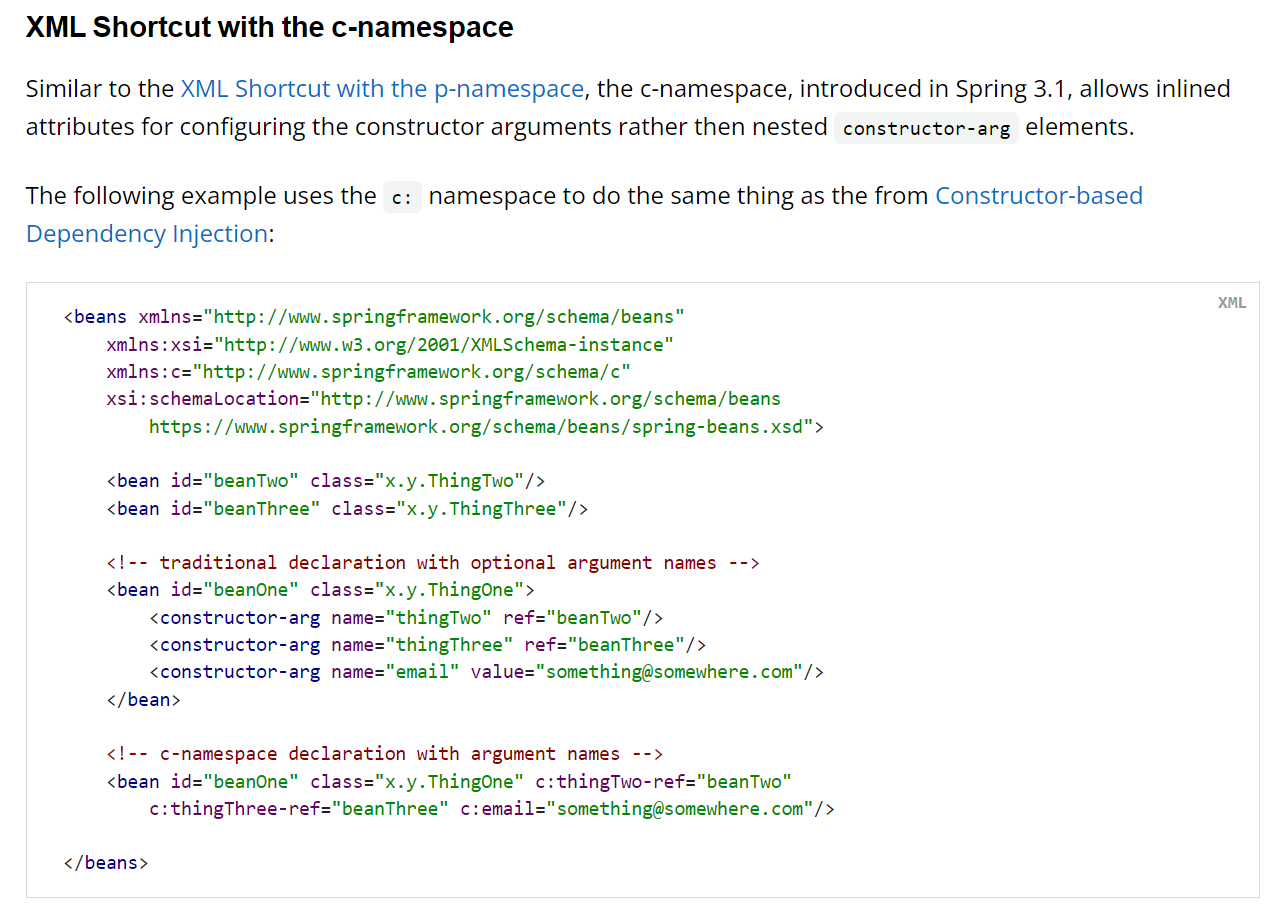This screenshot has height=904, width=1274.
Task: Open the XML Shortcut with the p-namespace link
Action: [x=382, y=89]
